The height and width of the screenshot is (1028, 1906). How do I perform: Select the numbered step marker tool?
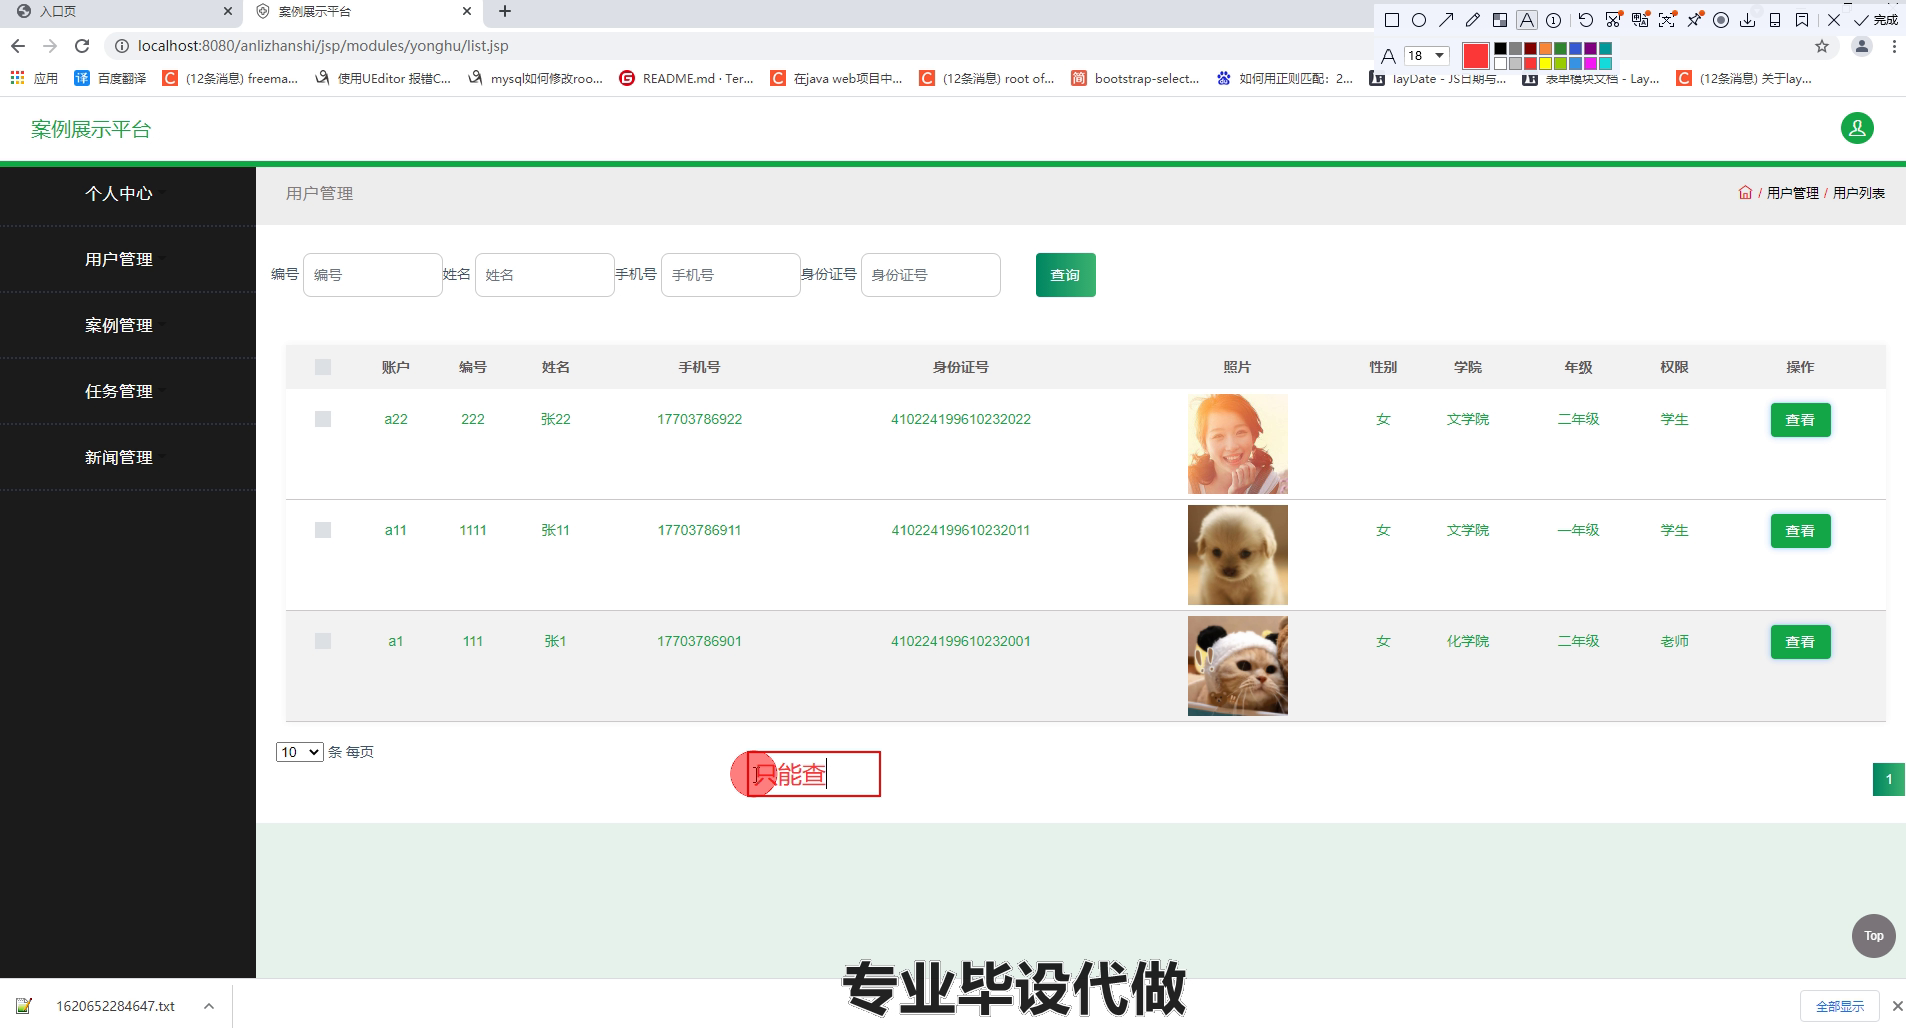click(x=1553, y=20)
